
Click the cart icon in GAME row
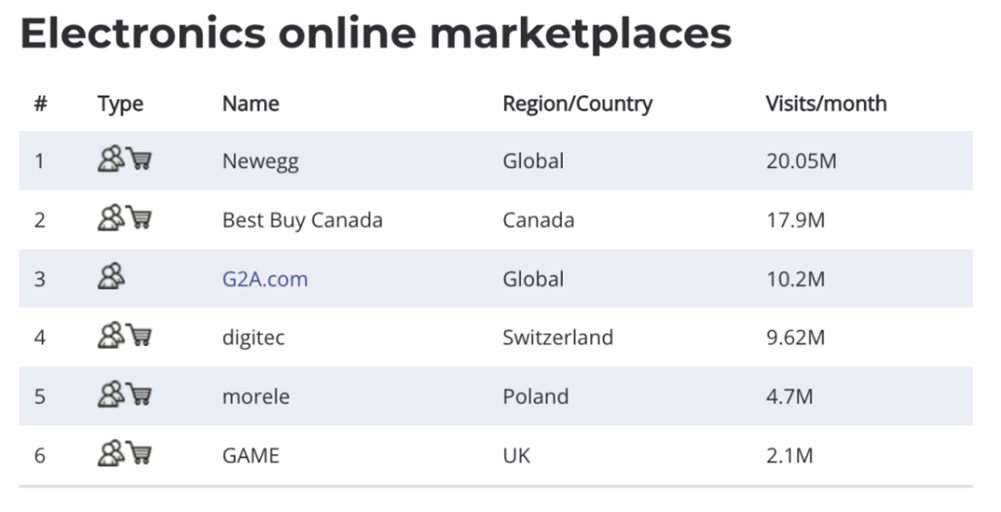(x=139, y=453)
